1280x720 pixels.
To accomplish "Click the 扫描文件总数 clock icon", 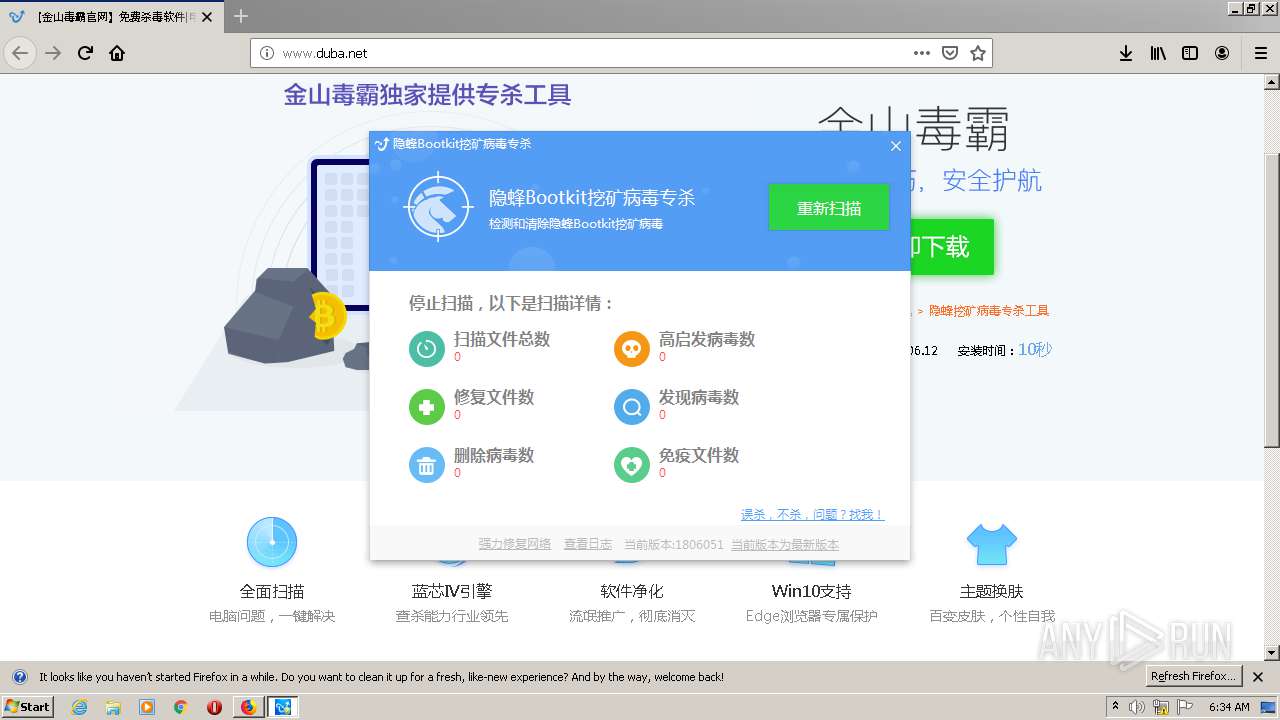I will [427, 349].
